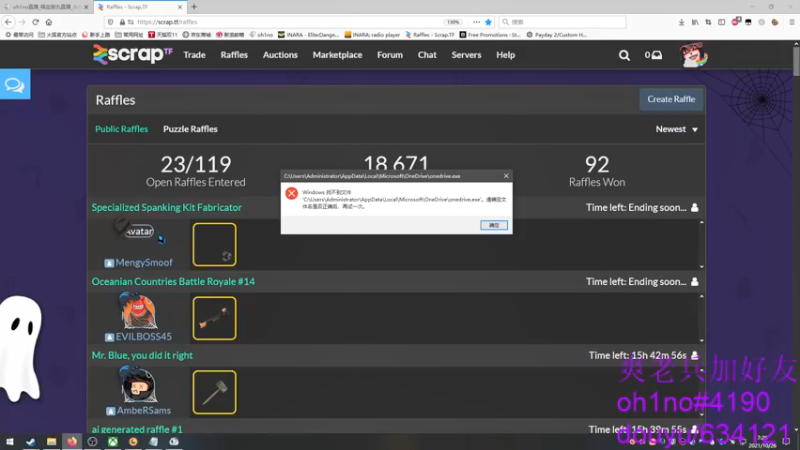Open the user profile avatar menu

694,55
